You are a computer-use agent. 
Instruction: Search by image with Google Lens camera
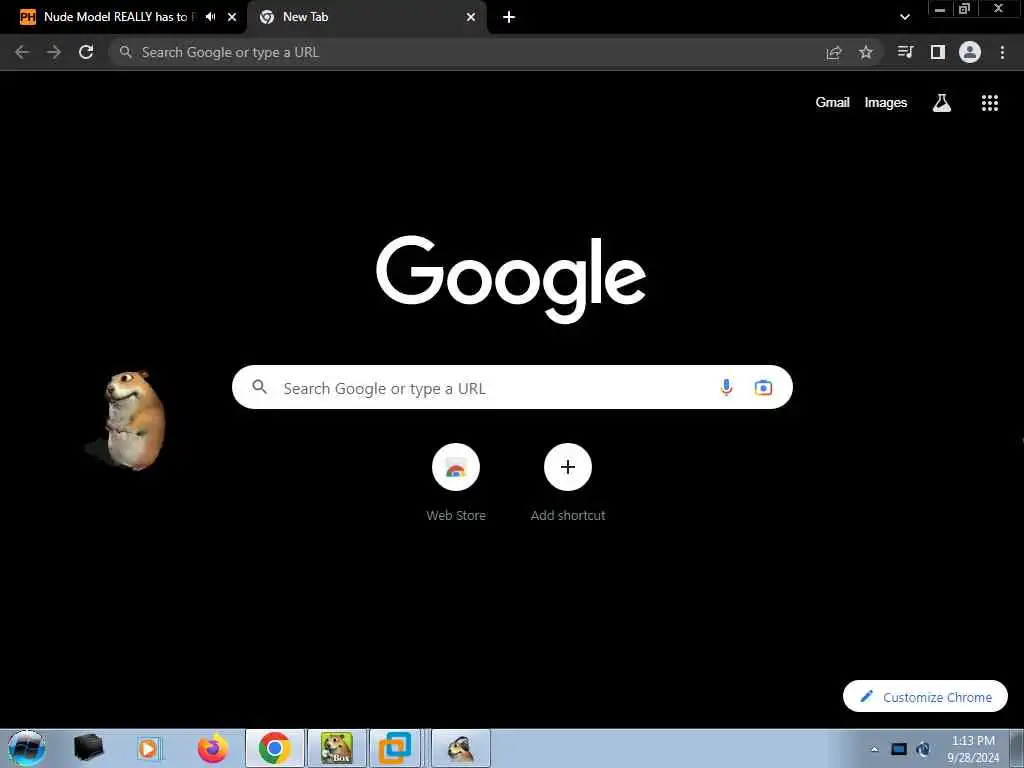763,387
